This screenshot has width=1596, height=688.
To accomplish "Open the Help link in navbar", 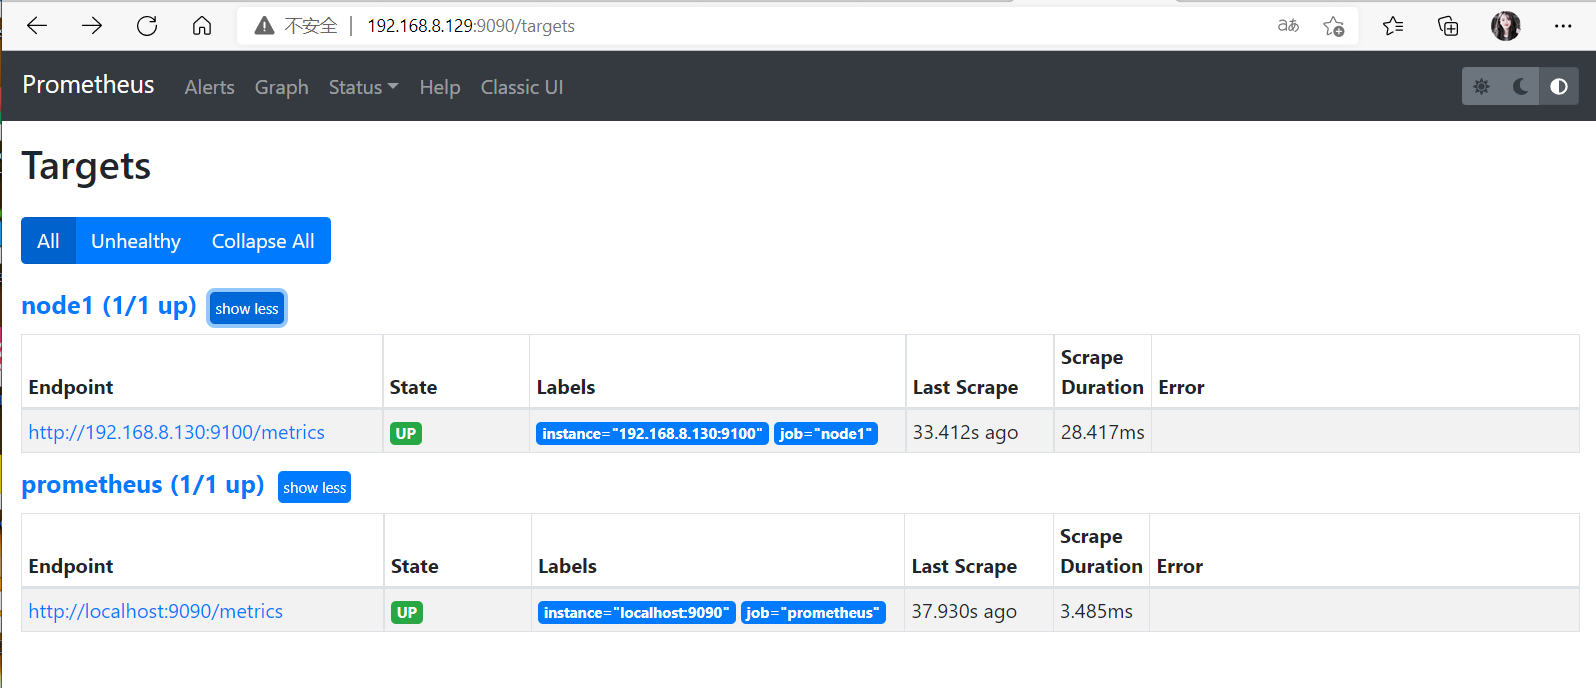I will pyautogui.click(x=440, y=87).
